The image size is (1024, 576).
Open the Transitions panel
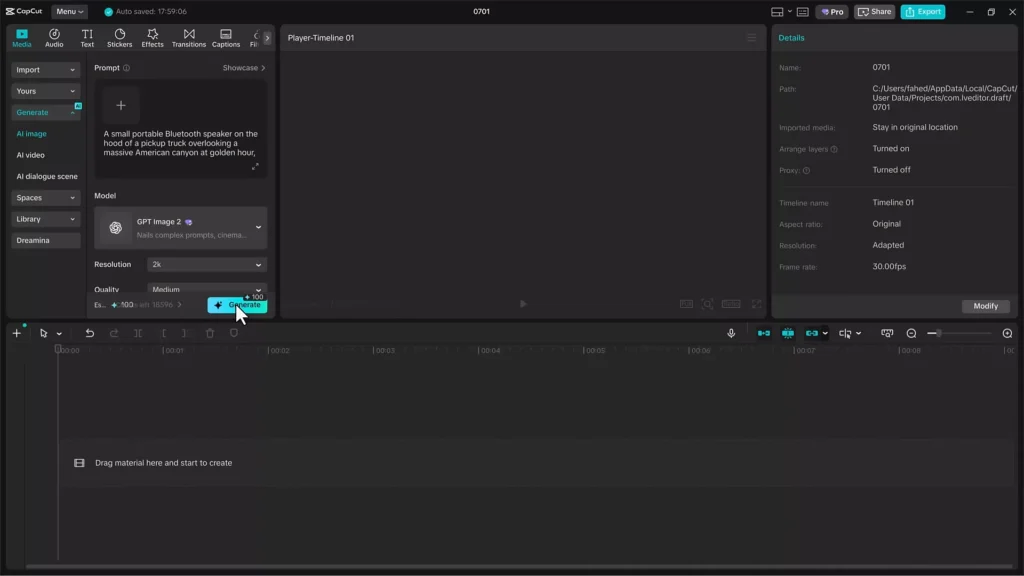point(189,38)
